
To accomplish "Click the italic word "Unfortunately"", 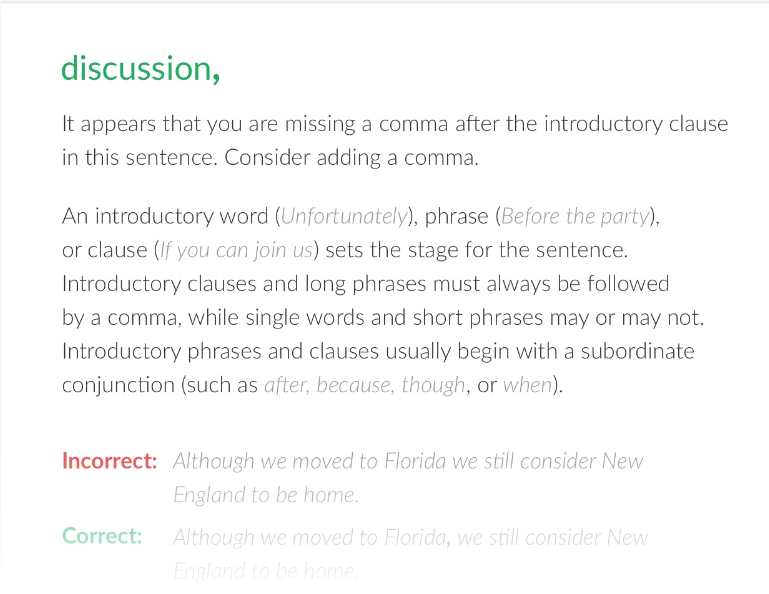I will 344,216.
